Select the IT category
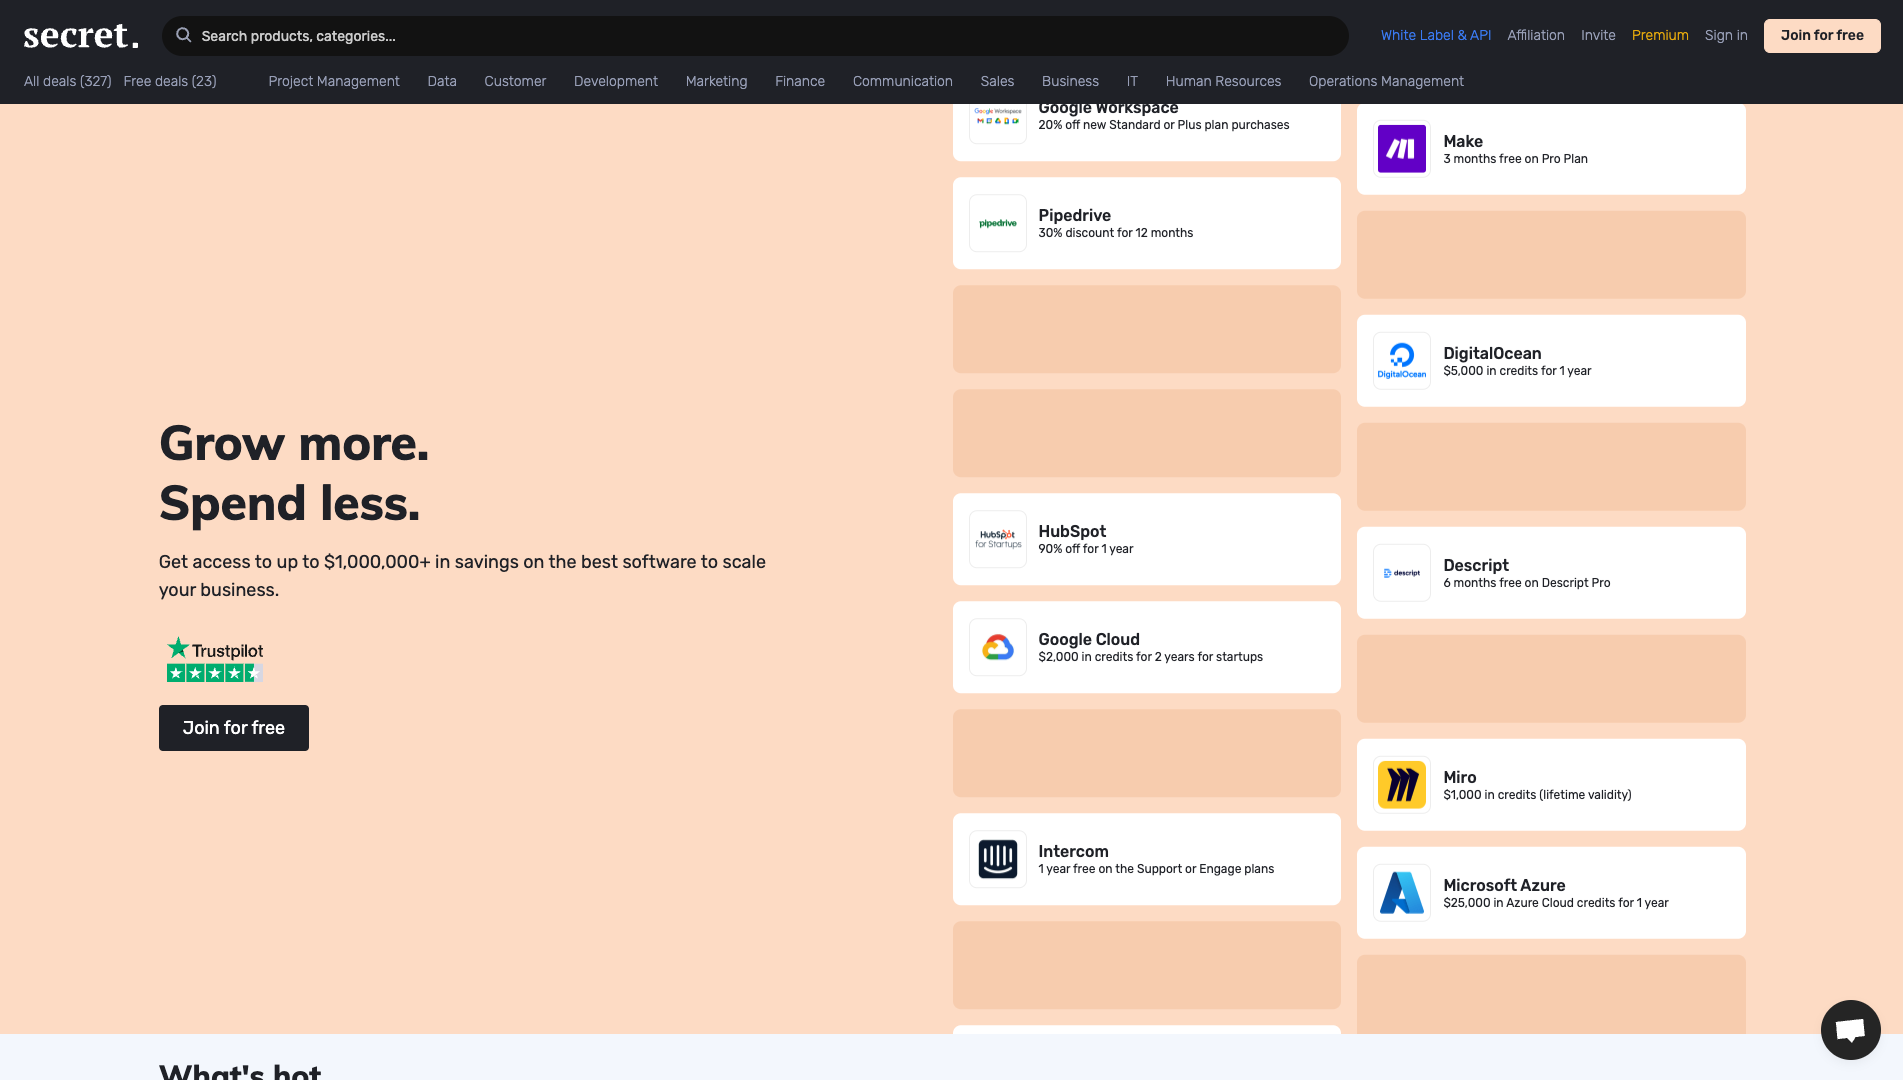Image resolution: width=1903 pixels, height=1080 pixels. click(x=1131, y=81)
